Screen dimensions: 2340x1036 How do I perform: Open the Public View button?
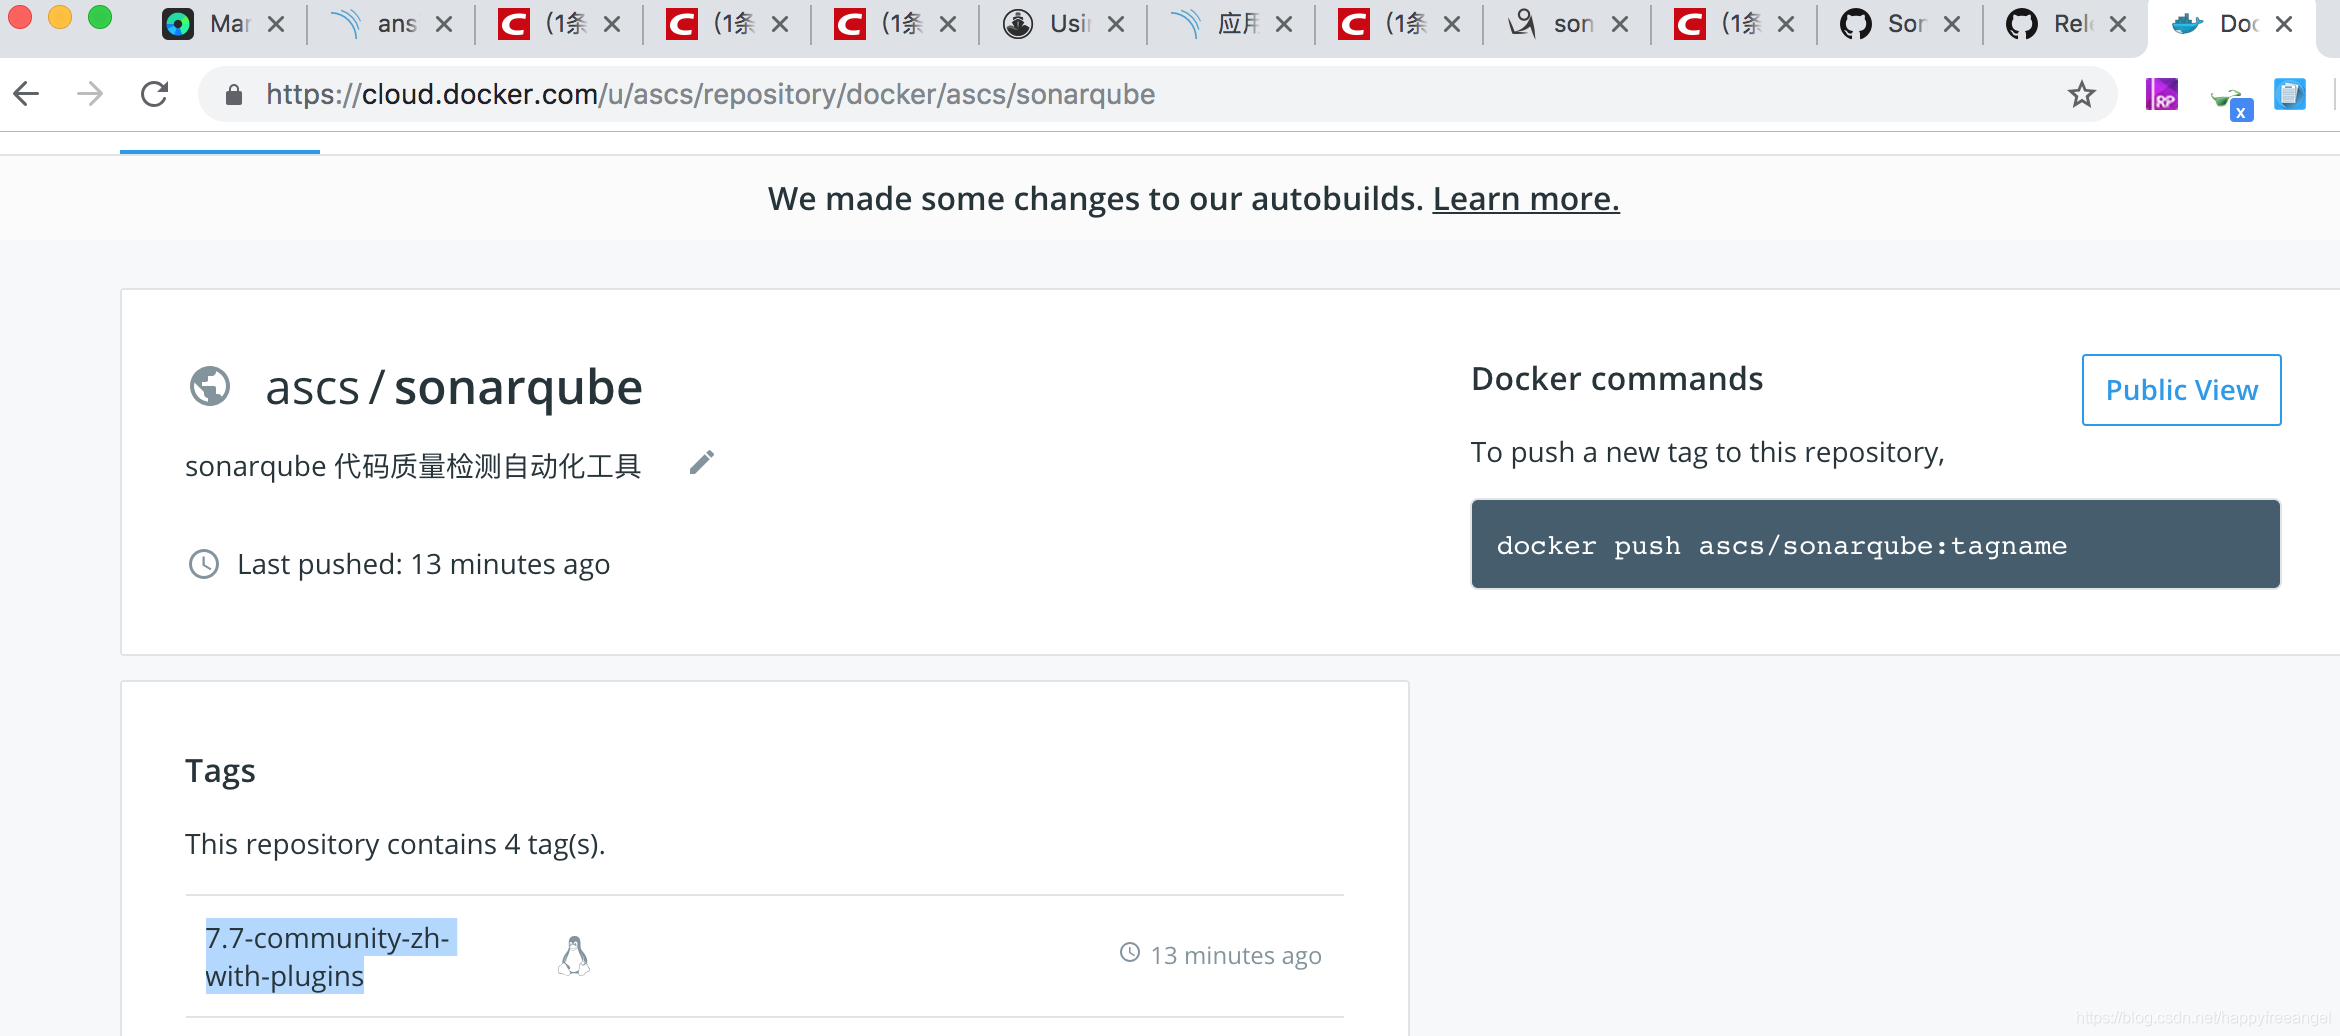(2181, 390)
